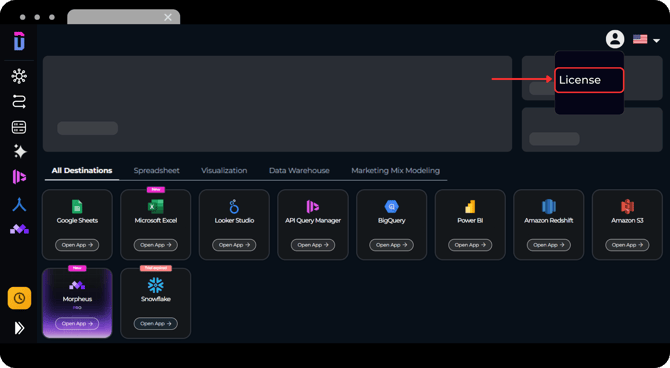Screen dimensions: 670x368
Task: Open the pink API Query Manager sidebar icon
Action: pos(19,177)
